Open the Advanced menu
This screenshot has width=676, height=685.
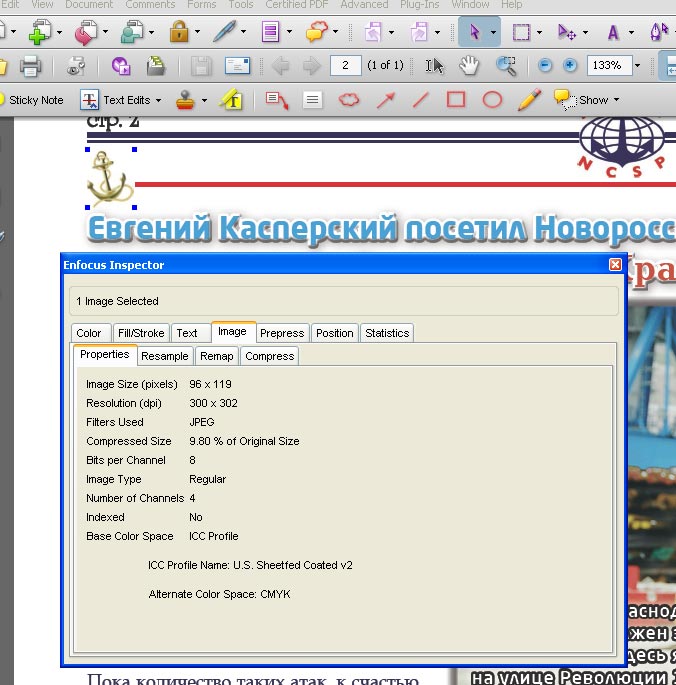364,4
